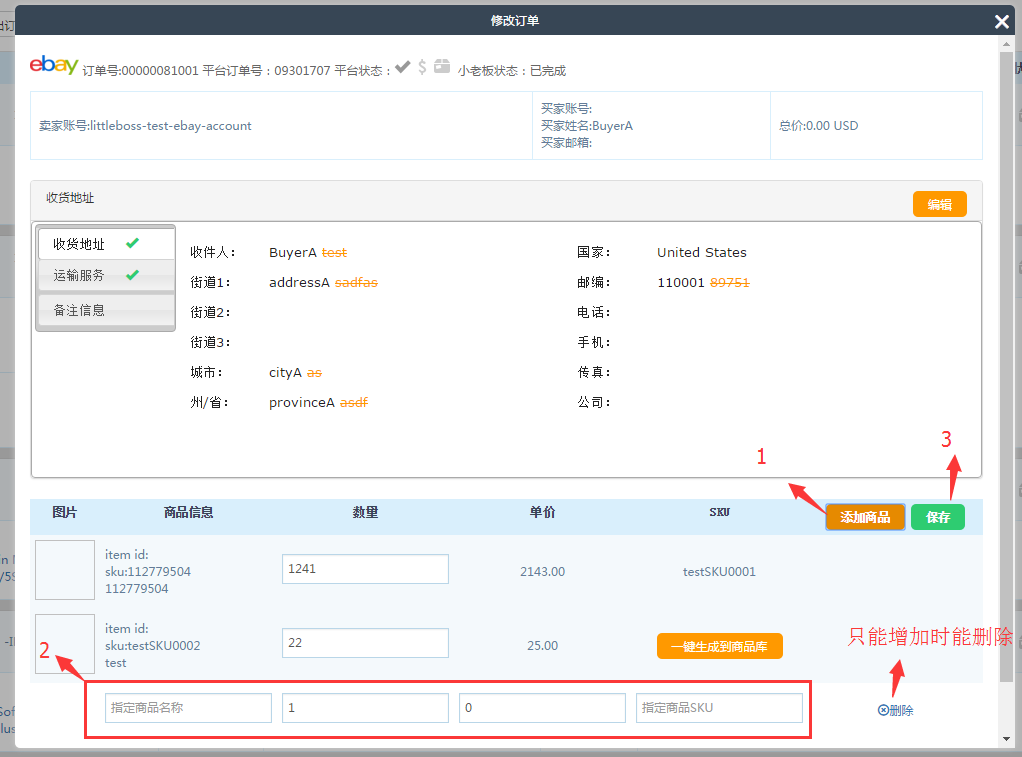
Task: Click the 添加商品 button
Action: click(865, 517)
